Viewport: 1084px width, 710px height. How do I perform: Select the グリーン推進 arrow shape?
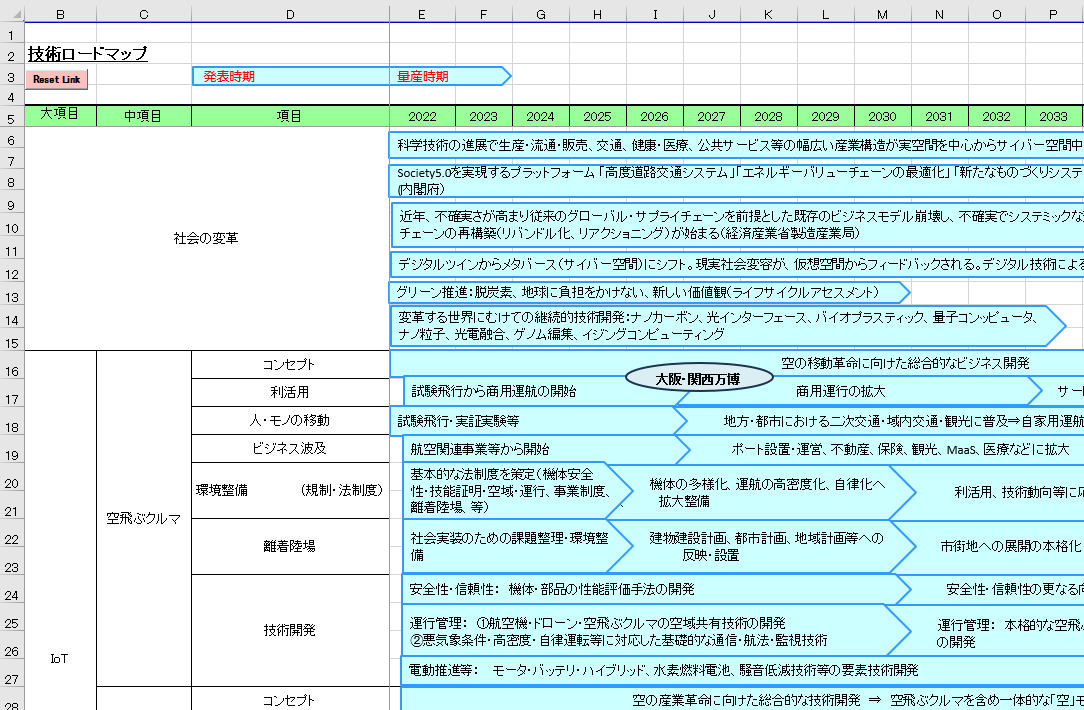click(600, 292)
